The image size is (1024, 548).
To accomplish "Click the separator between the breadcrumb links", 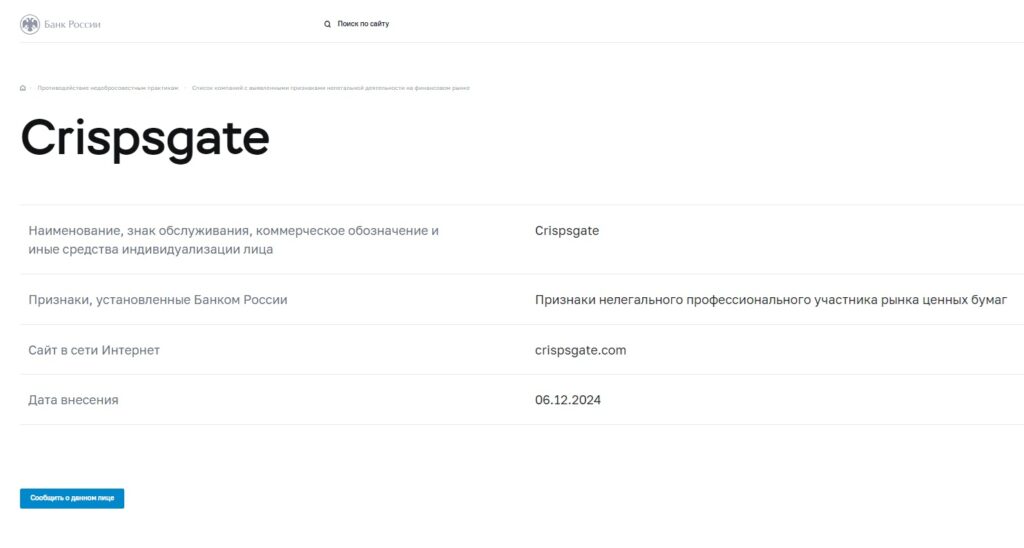I will (185, 88).
